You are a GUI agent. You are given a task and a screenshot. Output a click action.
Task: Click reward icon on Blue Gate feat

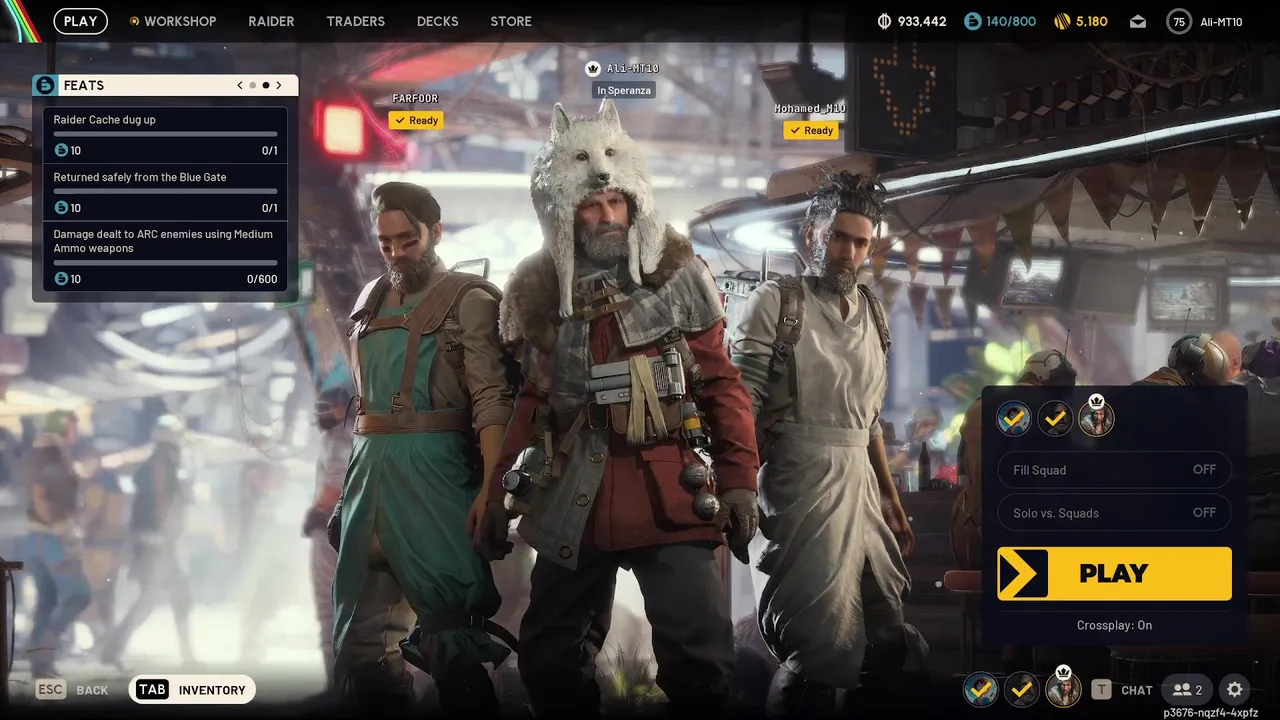pos(61,208)
